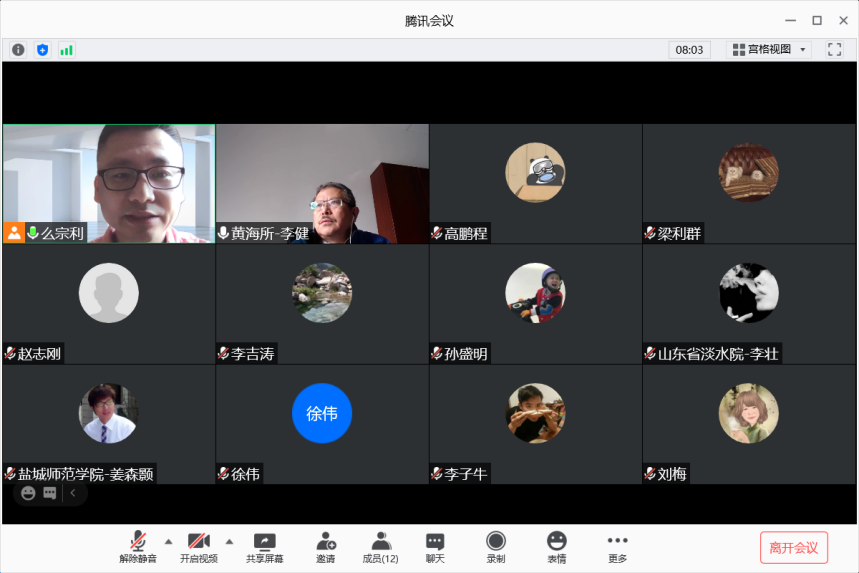This screenshot has height=573, width=859.
Task: Click muted mic icon beside 李吉涛
Action: [x=223, y=353]
